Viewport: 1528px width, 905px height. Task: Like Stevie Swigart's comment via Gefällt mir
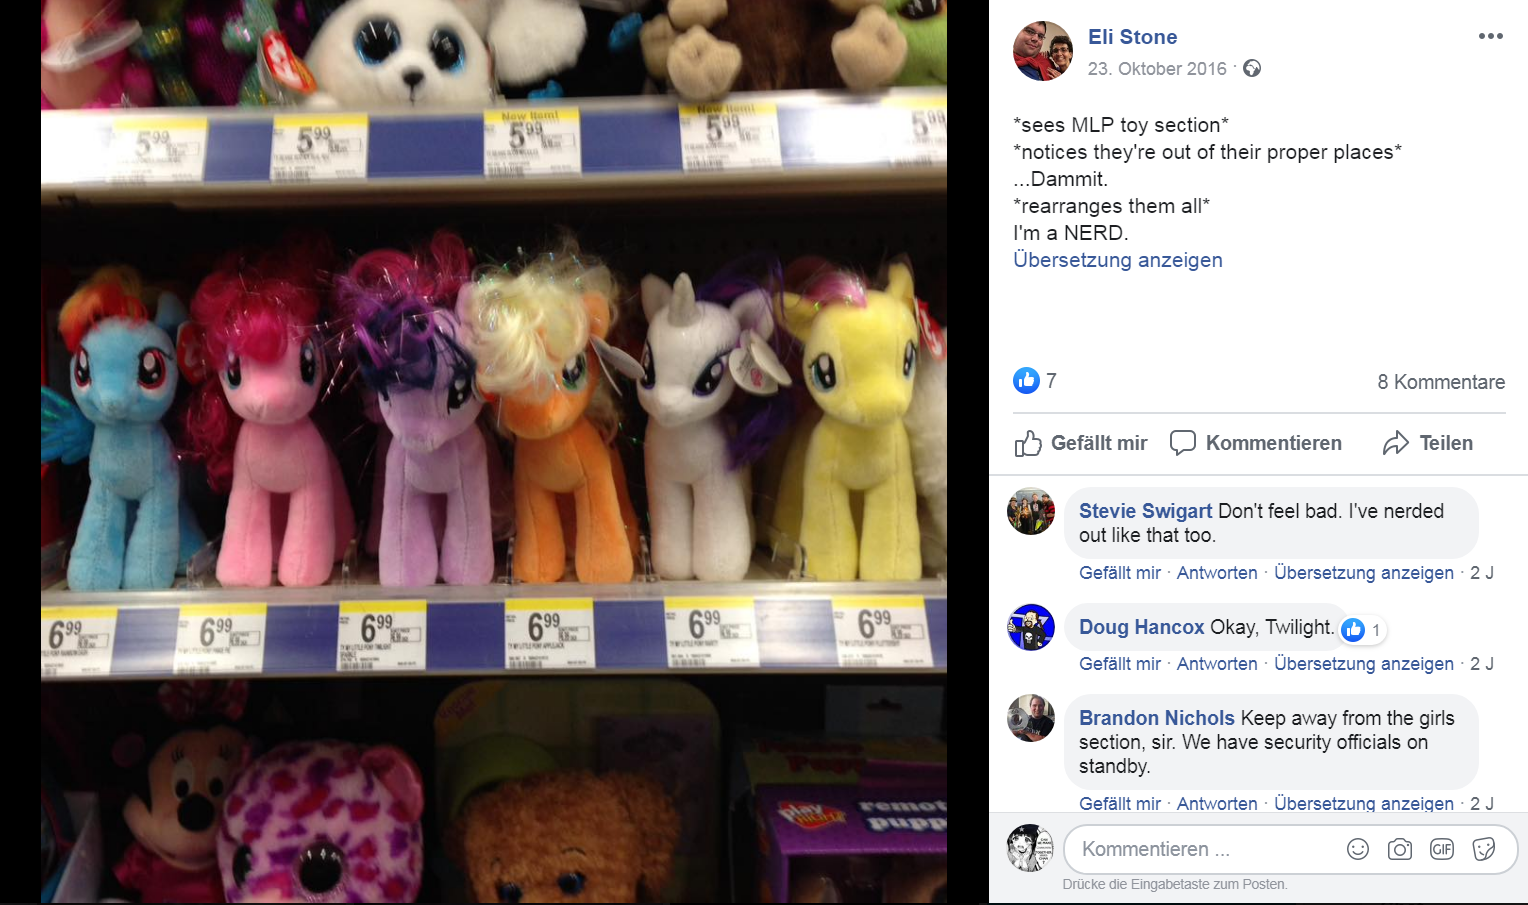1120,573
